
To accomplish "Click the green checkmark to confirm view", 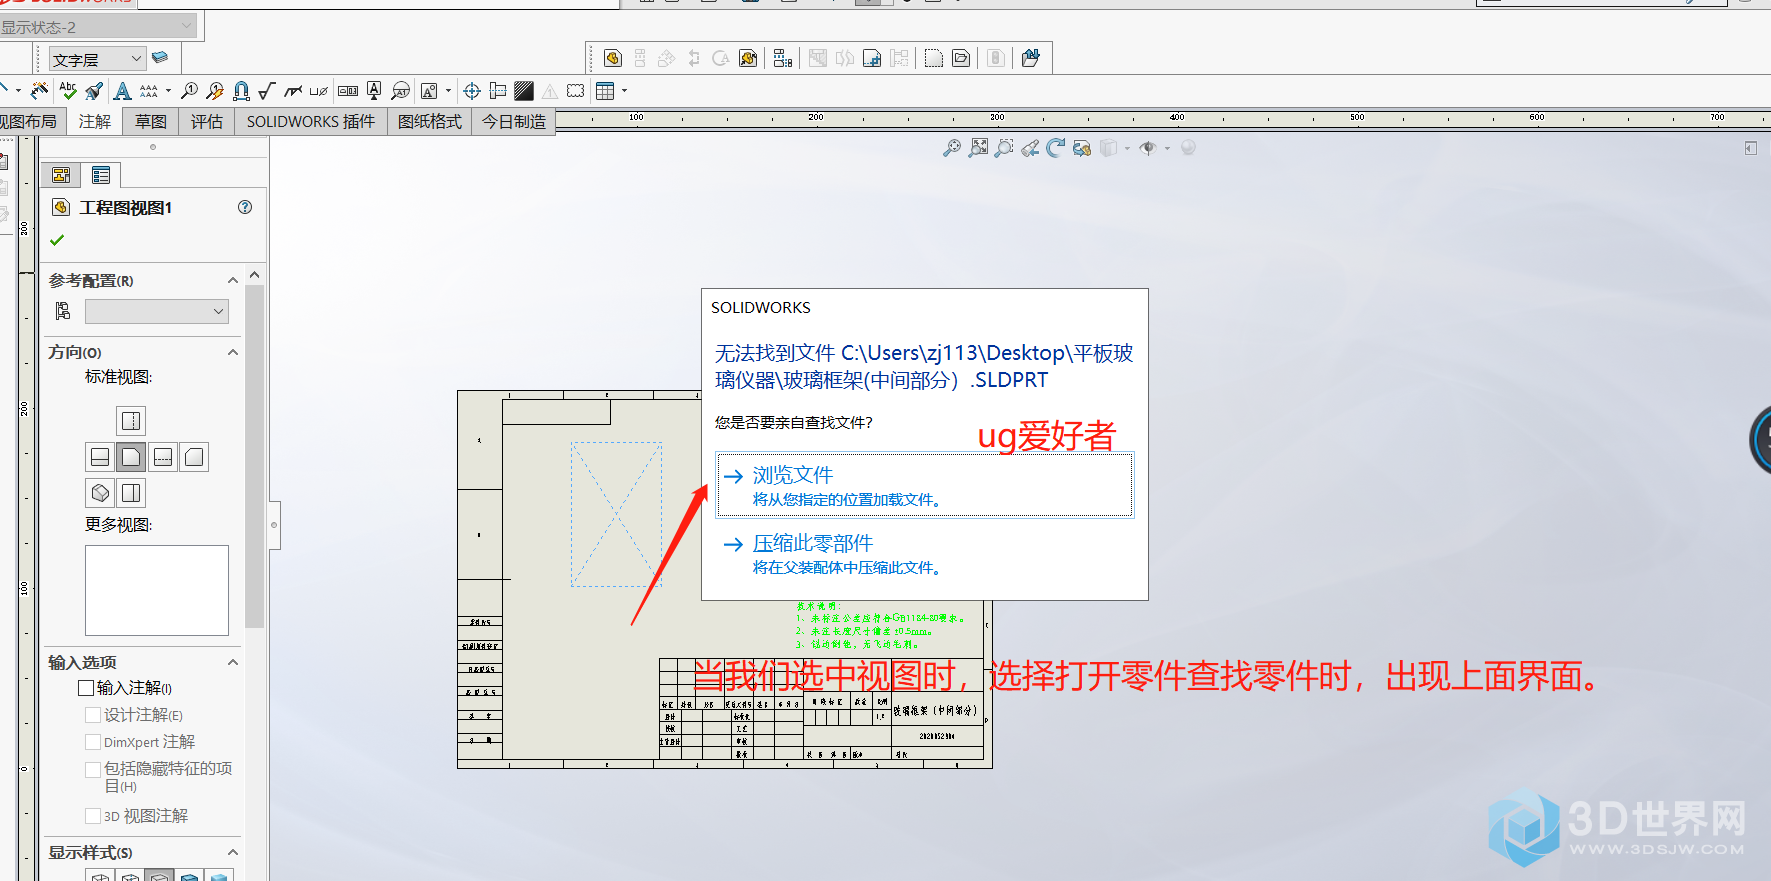I will 57,240.
